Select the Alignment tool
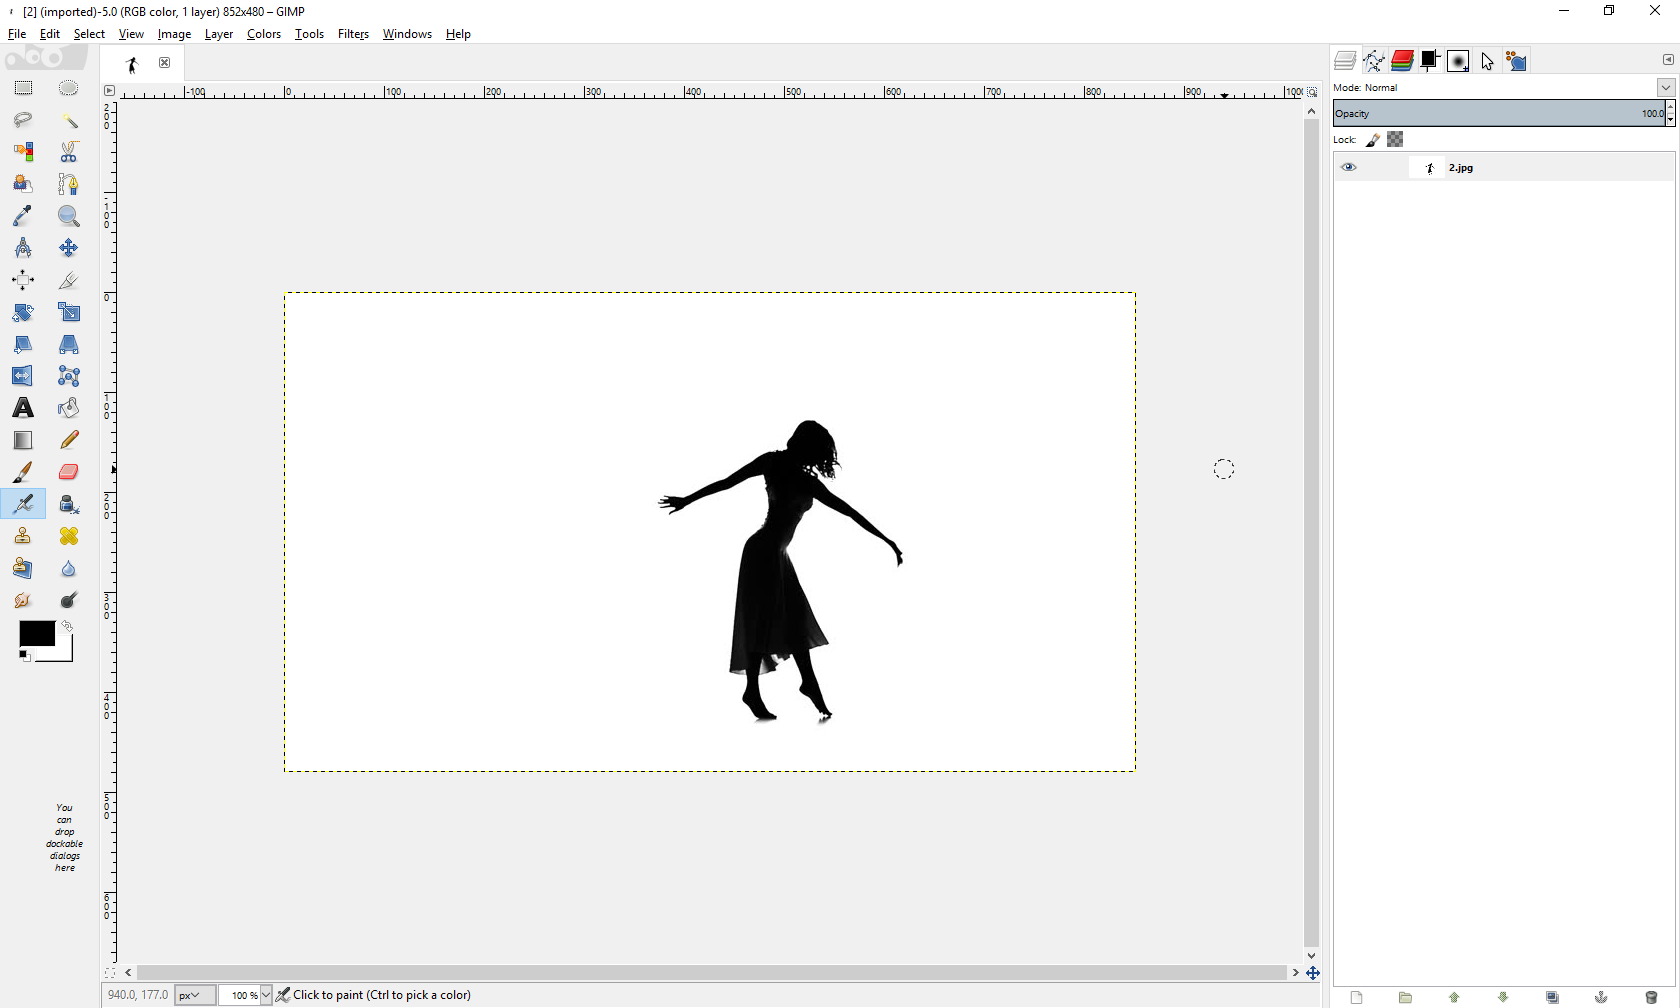Screen dimensions: 1680x1008 [23, 280]
